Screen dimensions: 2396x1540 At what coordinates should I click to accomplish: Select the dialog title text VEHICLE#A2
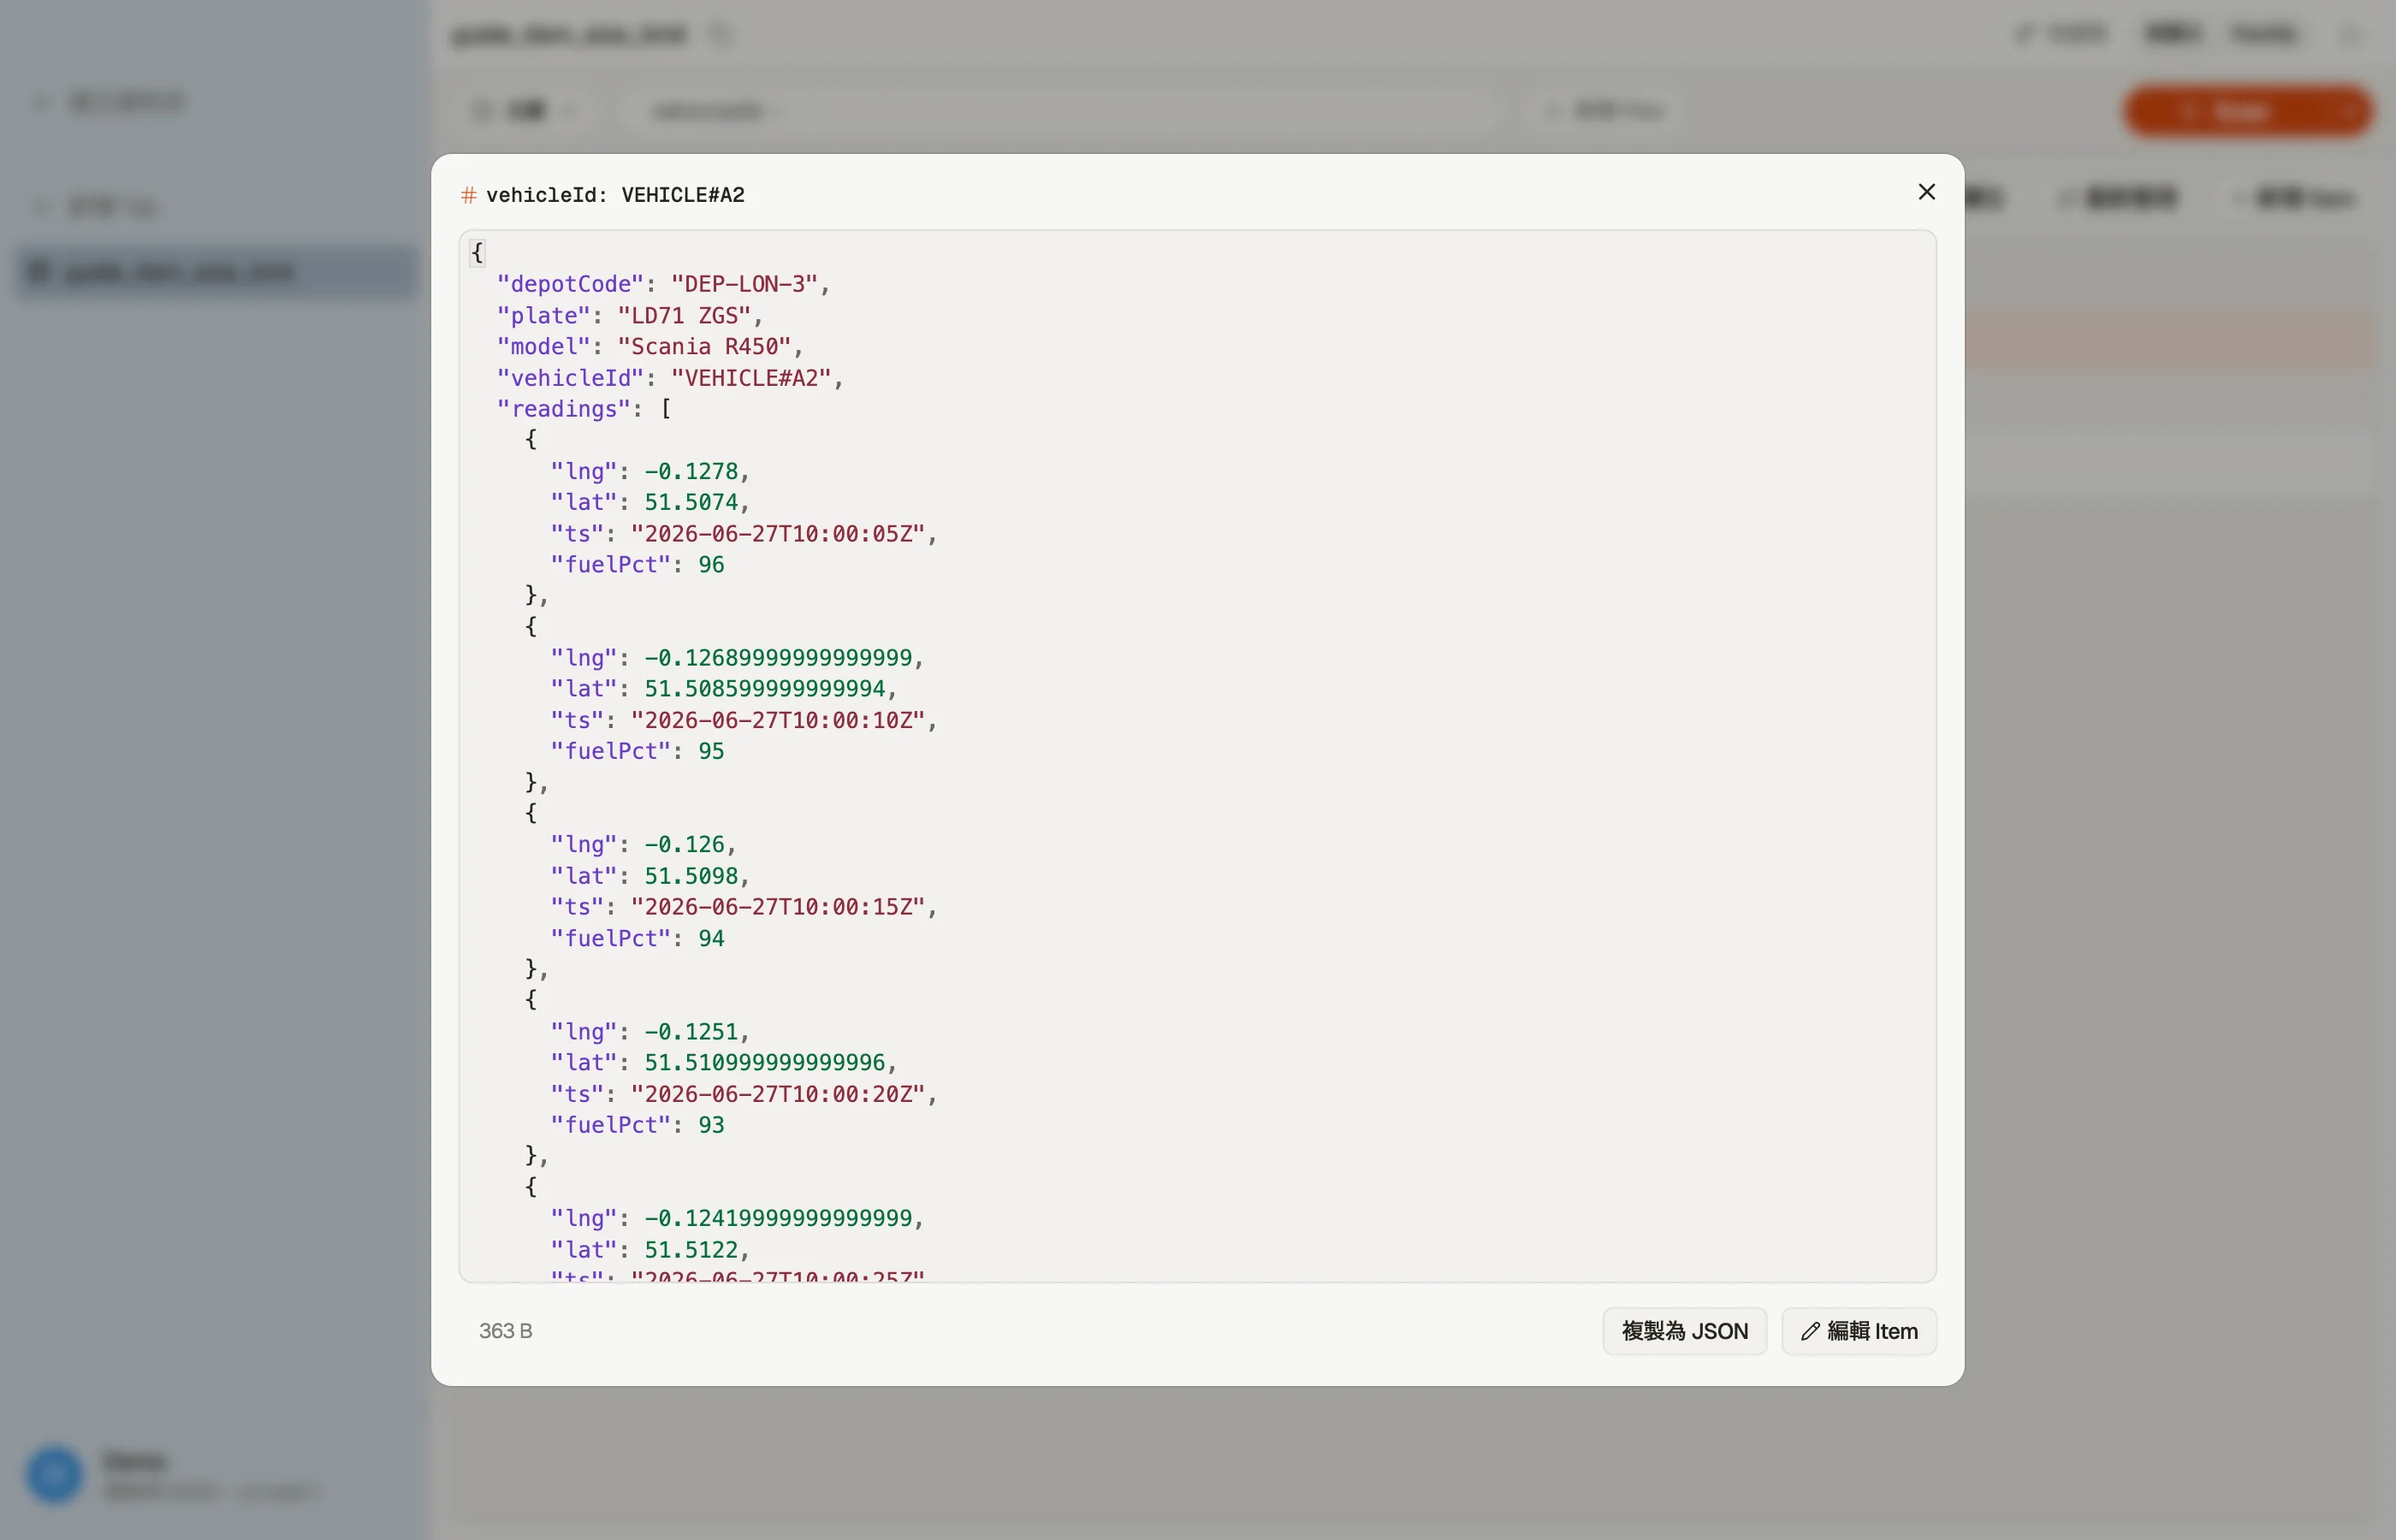[683, 195]
